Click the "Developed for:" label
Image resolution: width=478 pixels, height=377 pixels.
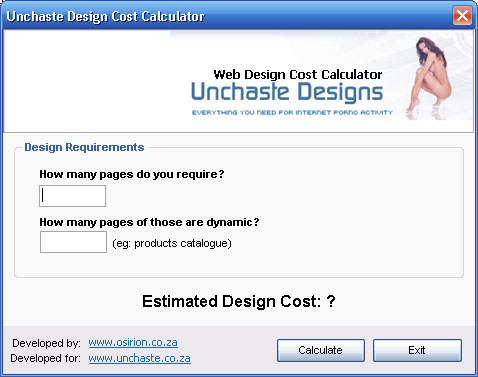(45, 358)
